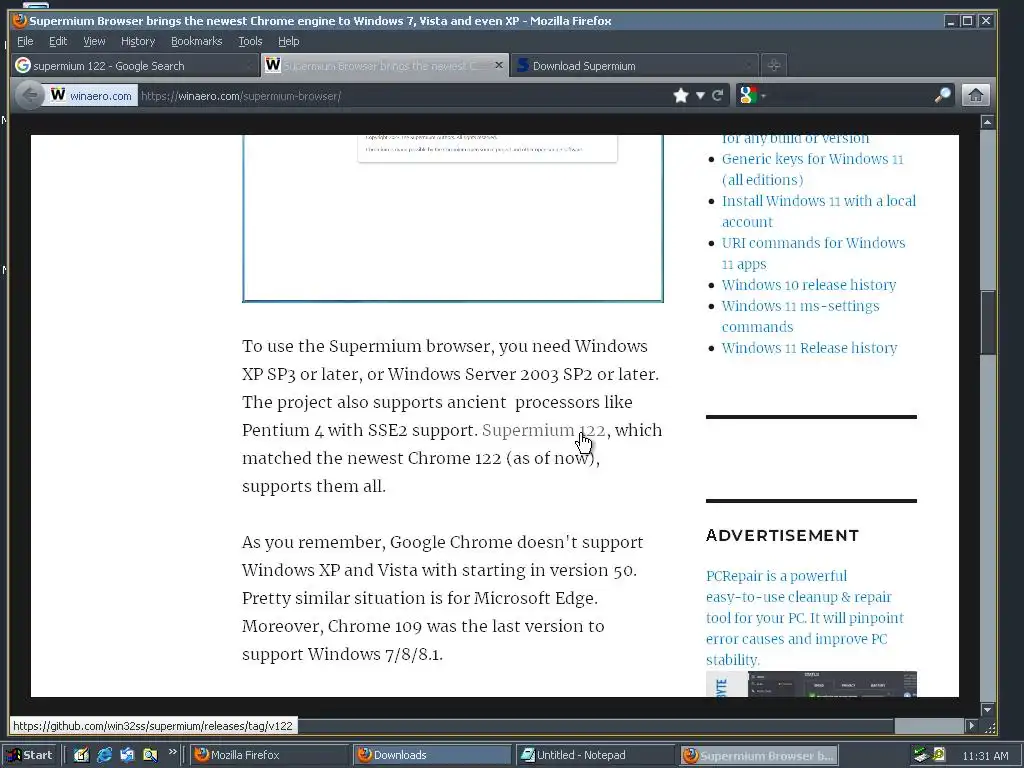Screen dimensions: 1024x768
Task: Click first quick launch icon next to Start
Action: [x=81, y=755]
